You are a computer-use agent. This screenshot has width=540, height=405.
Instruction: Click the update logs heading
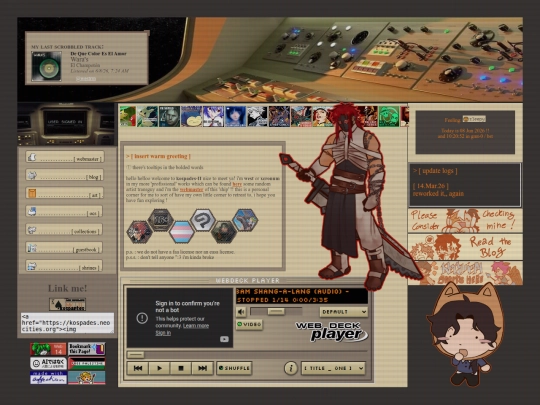435,171
